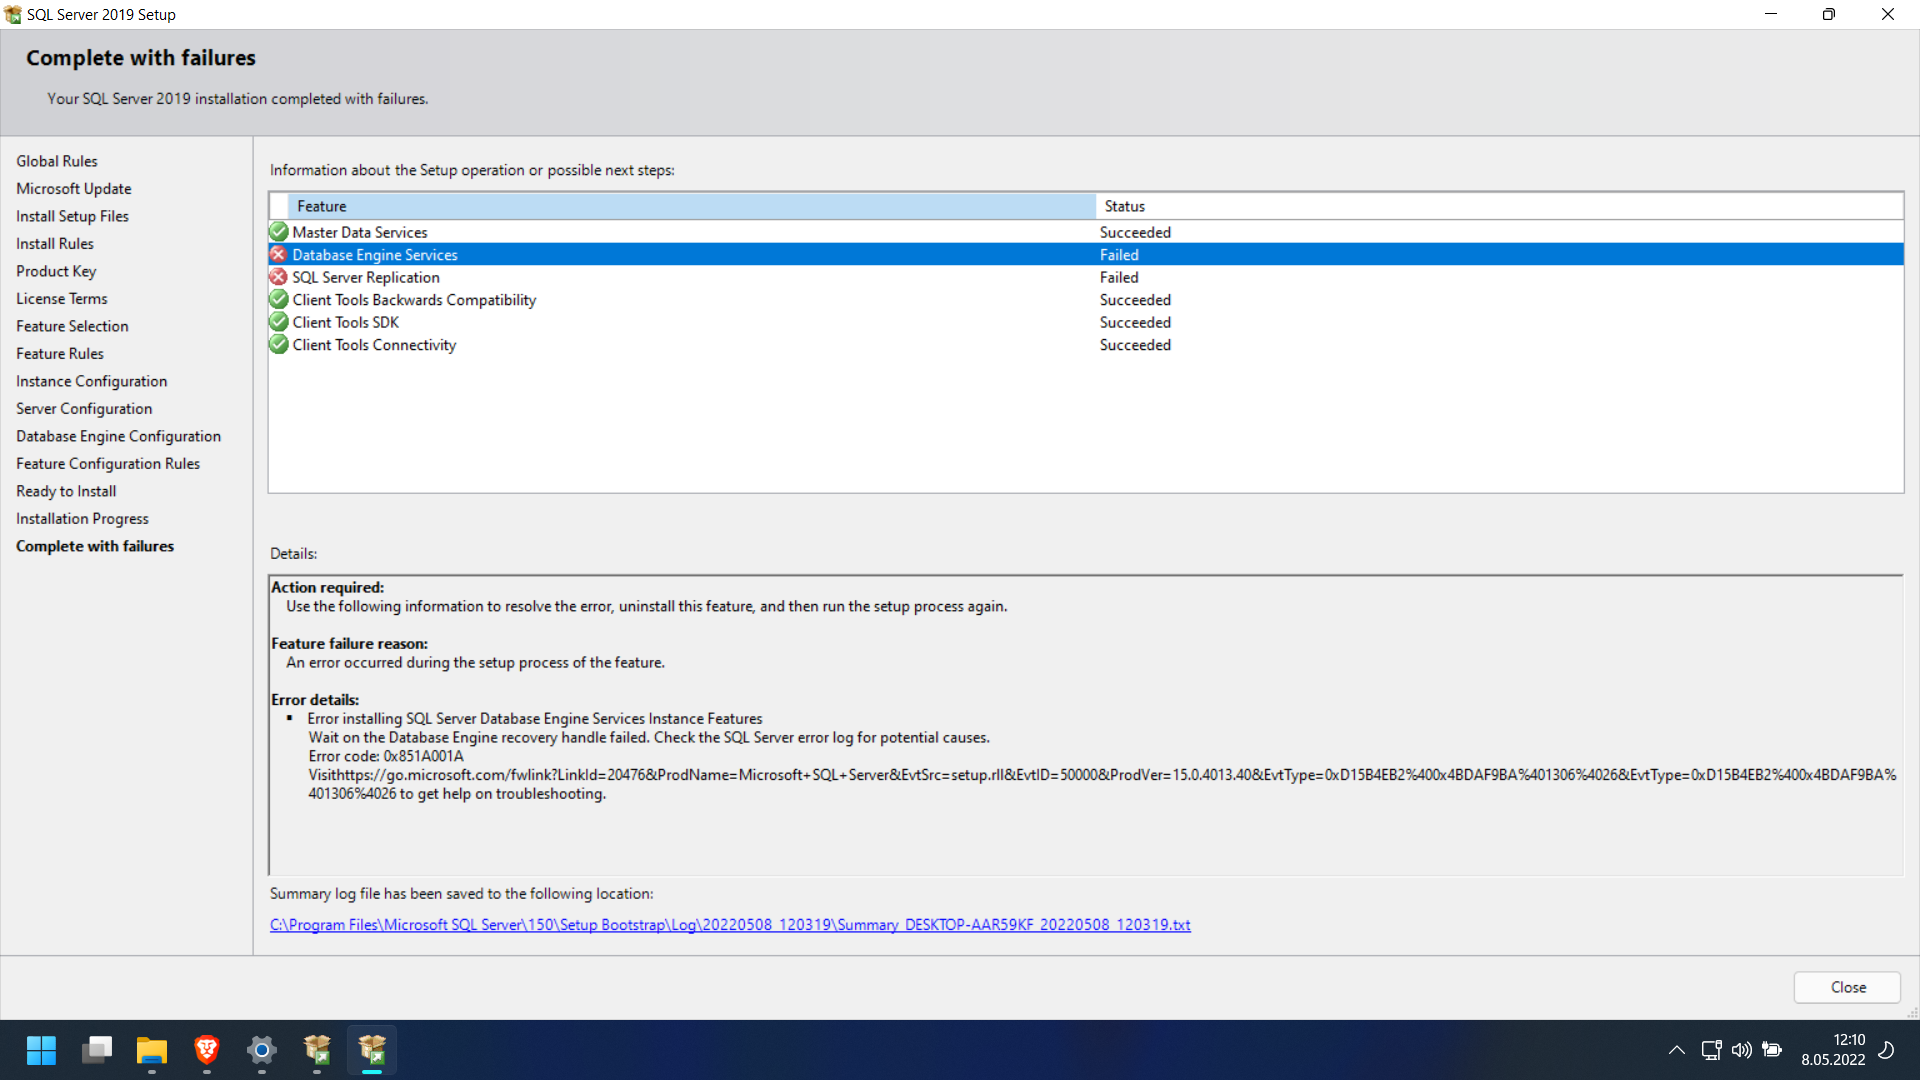Viewport: 1920px width, 1080px height.
Task: Click success icon beside Client Tools Connectivity
Action: (279, 345)
